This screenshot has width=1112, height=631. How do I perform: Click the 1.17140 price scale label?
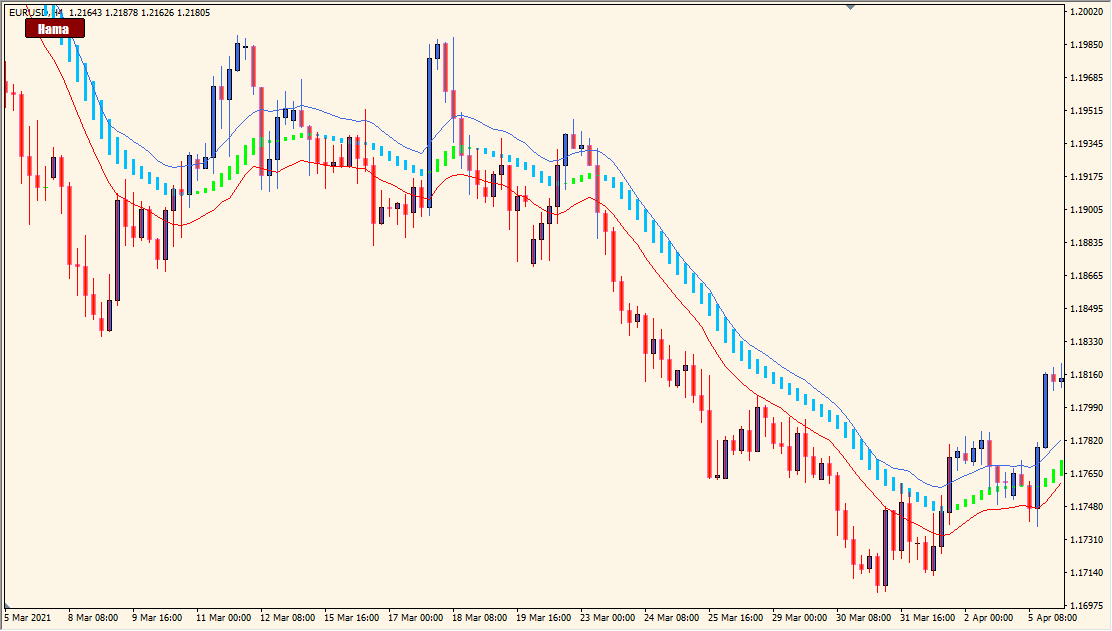(1086, 572)
